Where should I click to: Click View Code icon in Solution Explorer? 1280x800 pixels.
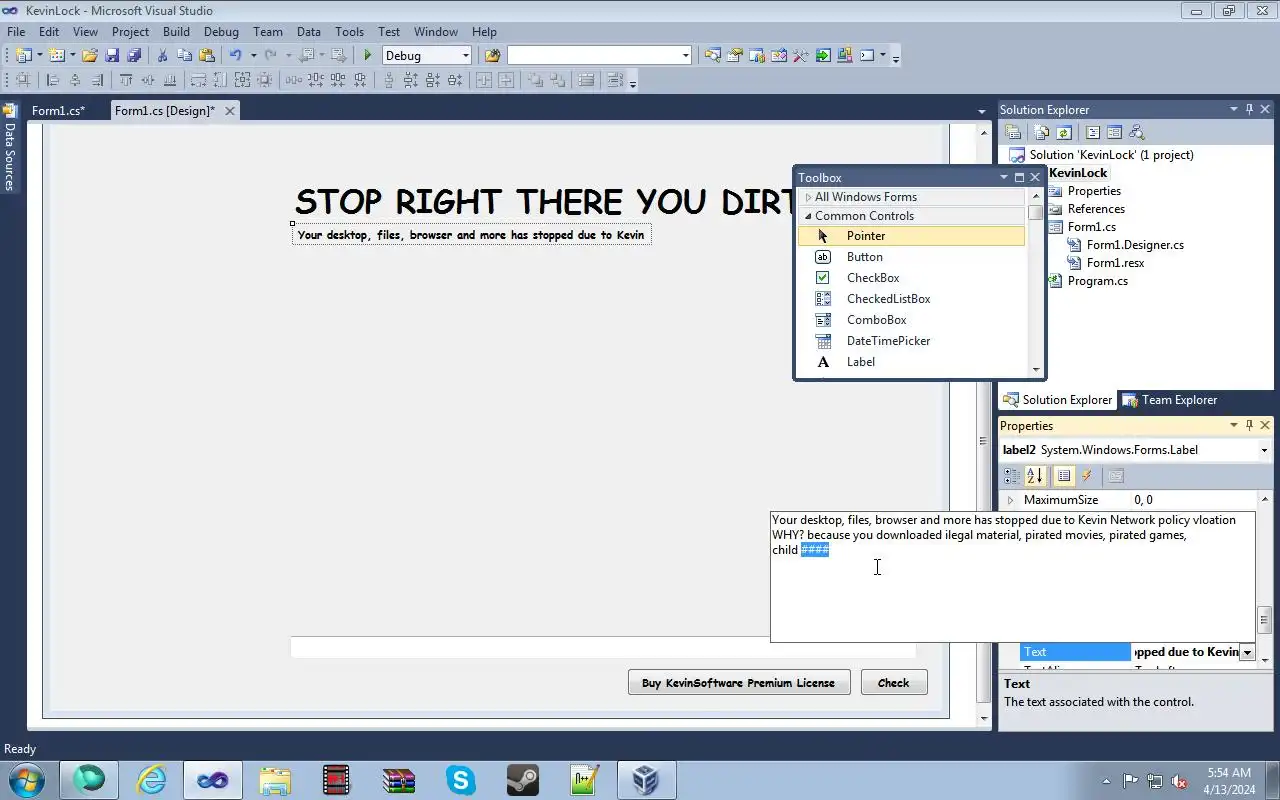[x=1093, y=132]
